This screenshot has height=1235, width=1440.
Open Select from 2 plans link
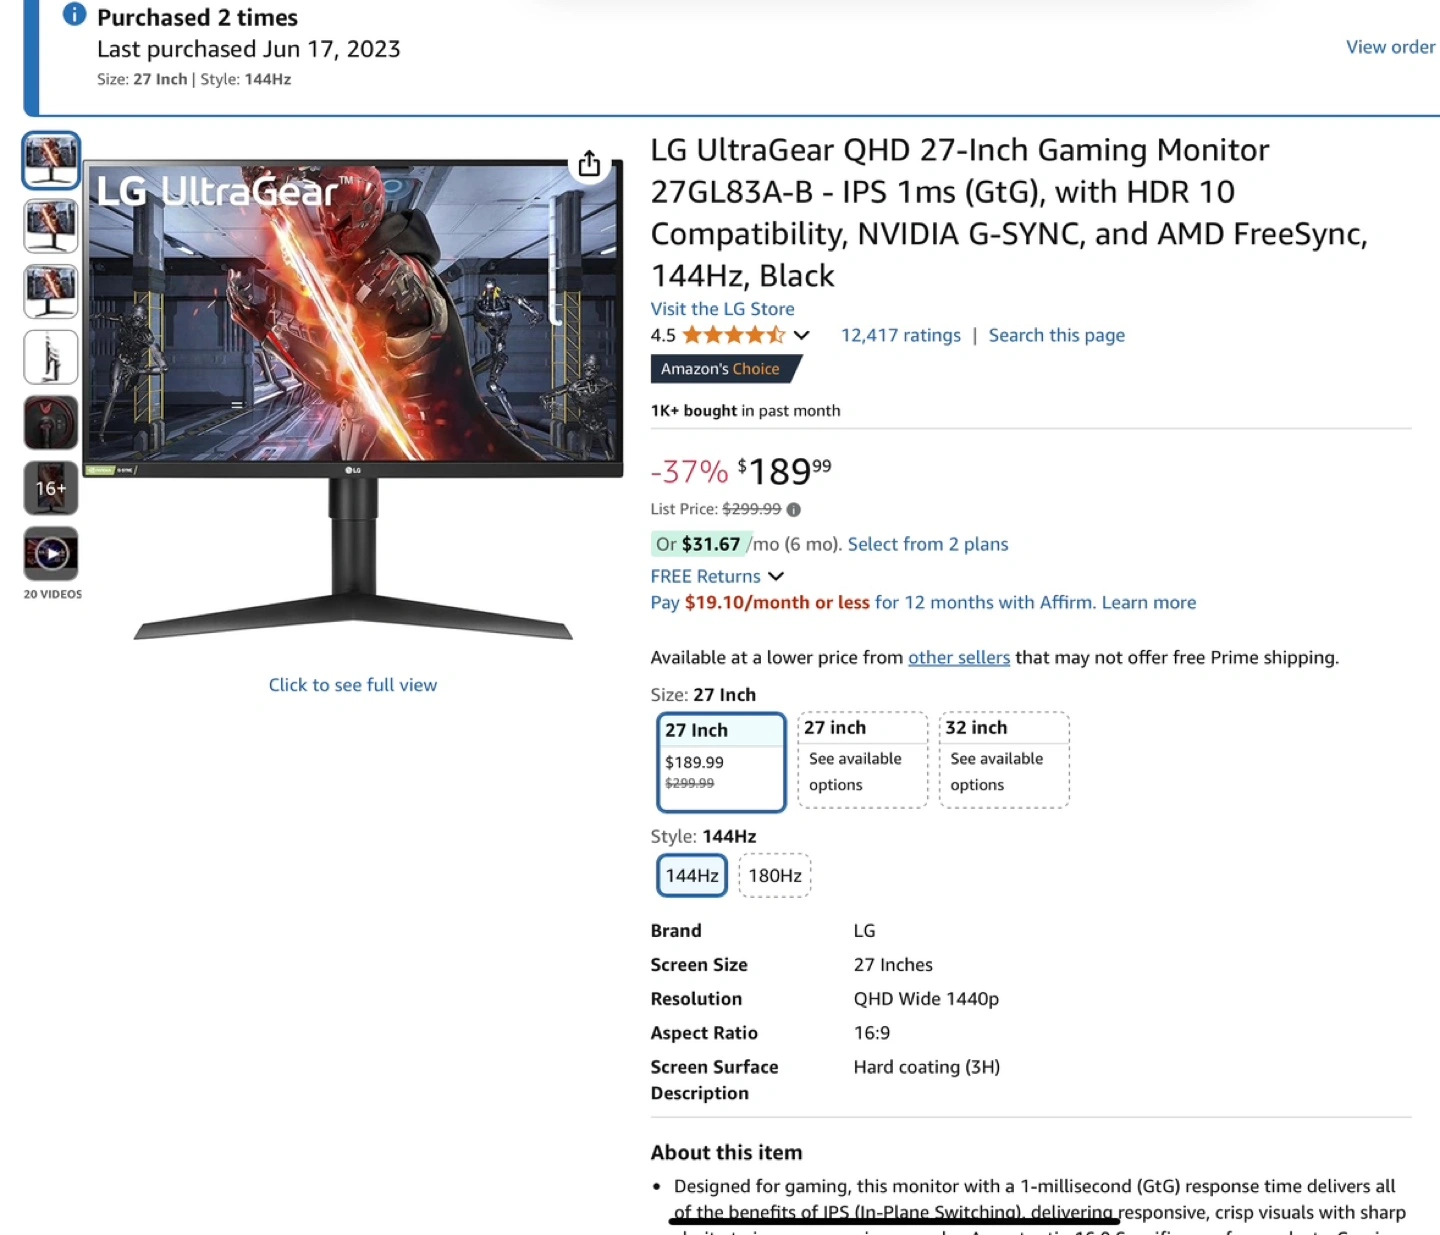928,545
